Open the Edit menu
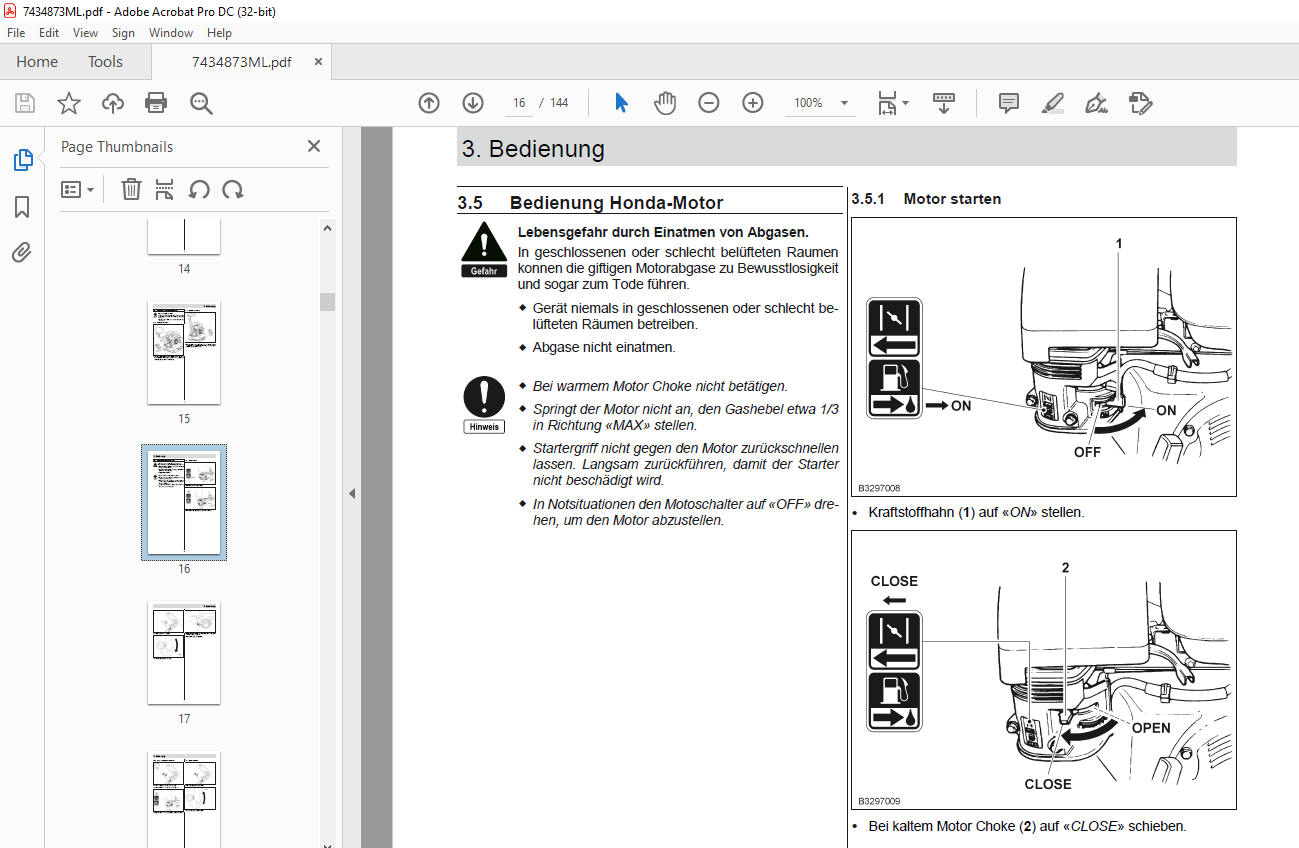 [x=49, y=33]
